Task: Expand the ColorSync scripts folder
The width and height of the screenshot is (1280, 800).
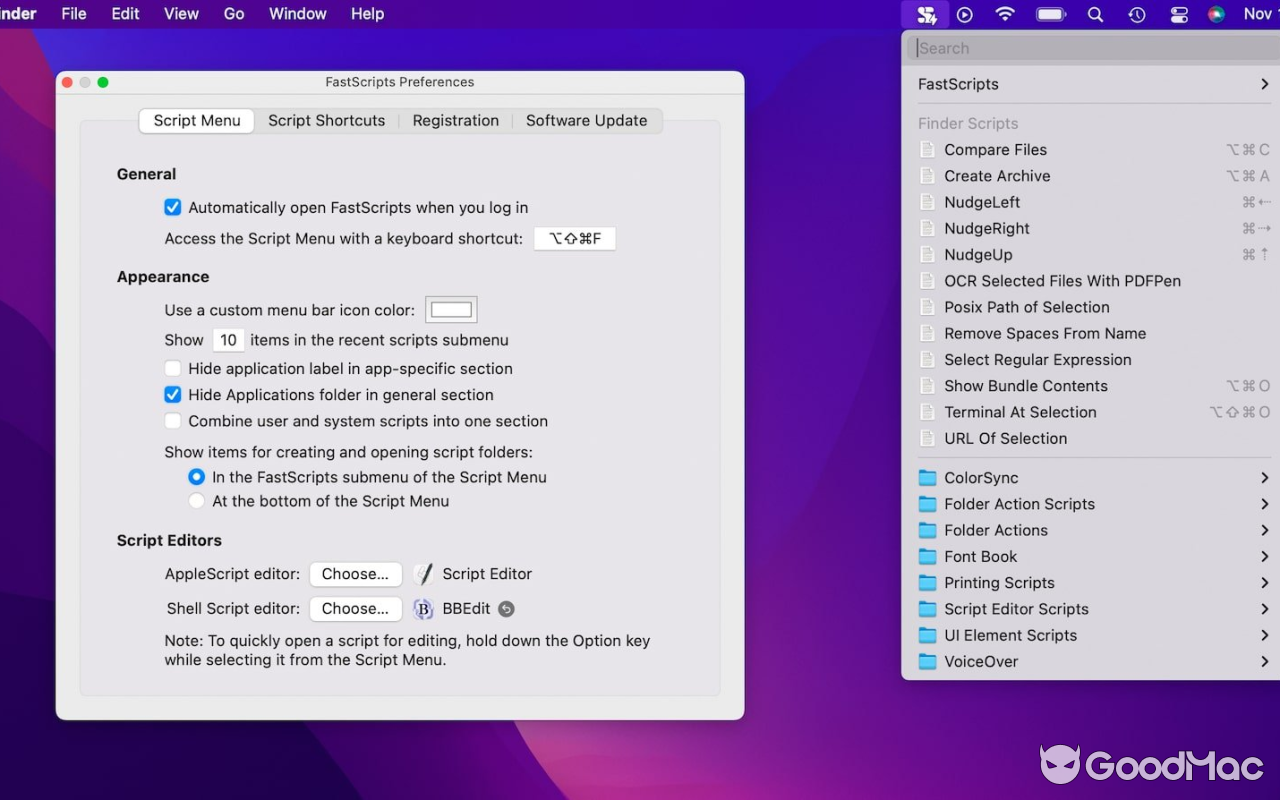Action: click(1092, 478)
